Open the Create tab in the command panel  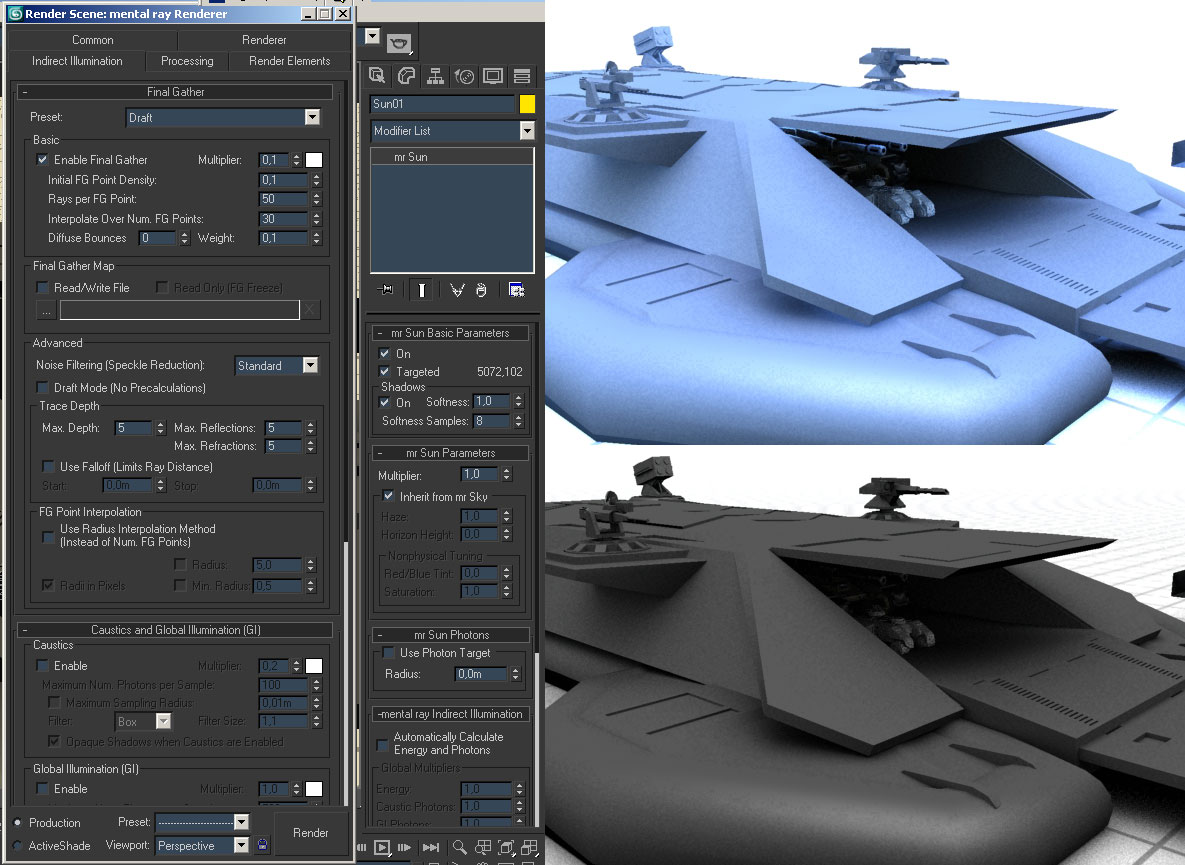coord(377,76)
